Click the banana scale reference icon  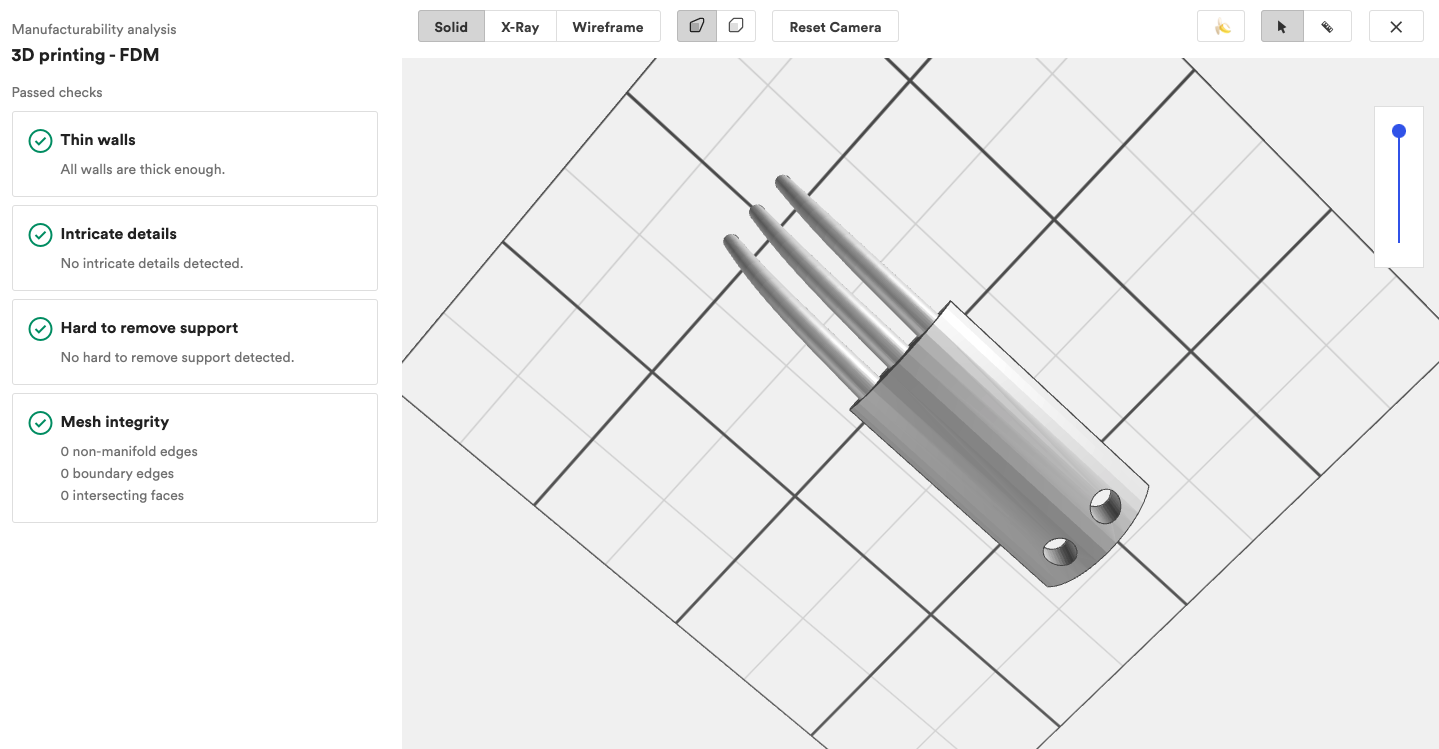click(x=1221, y=27)
